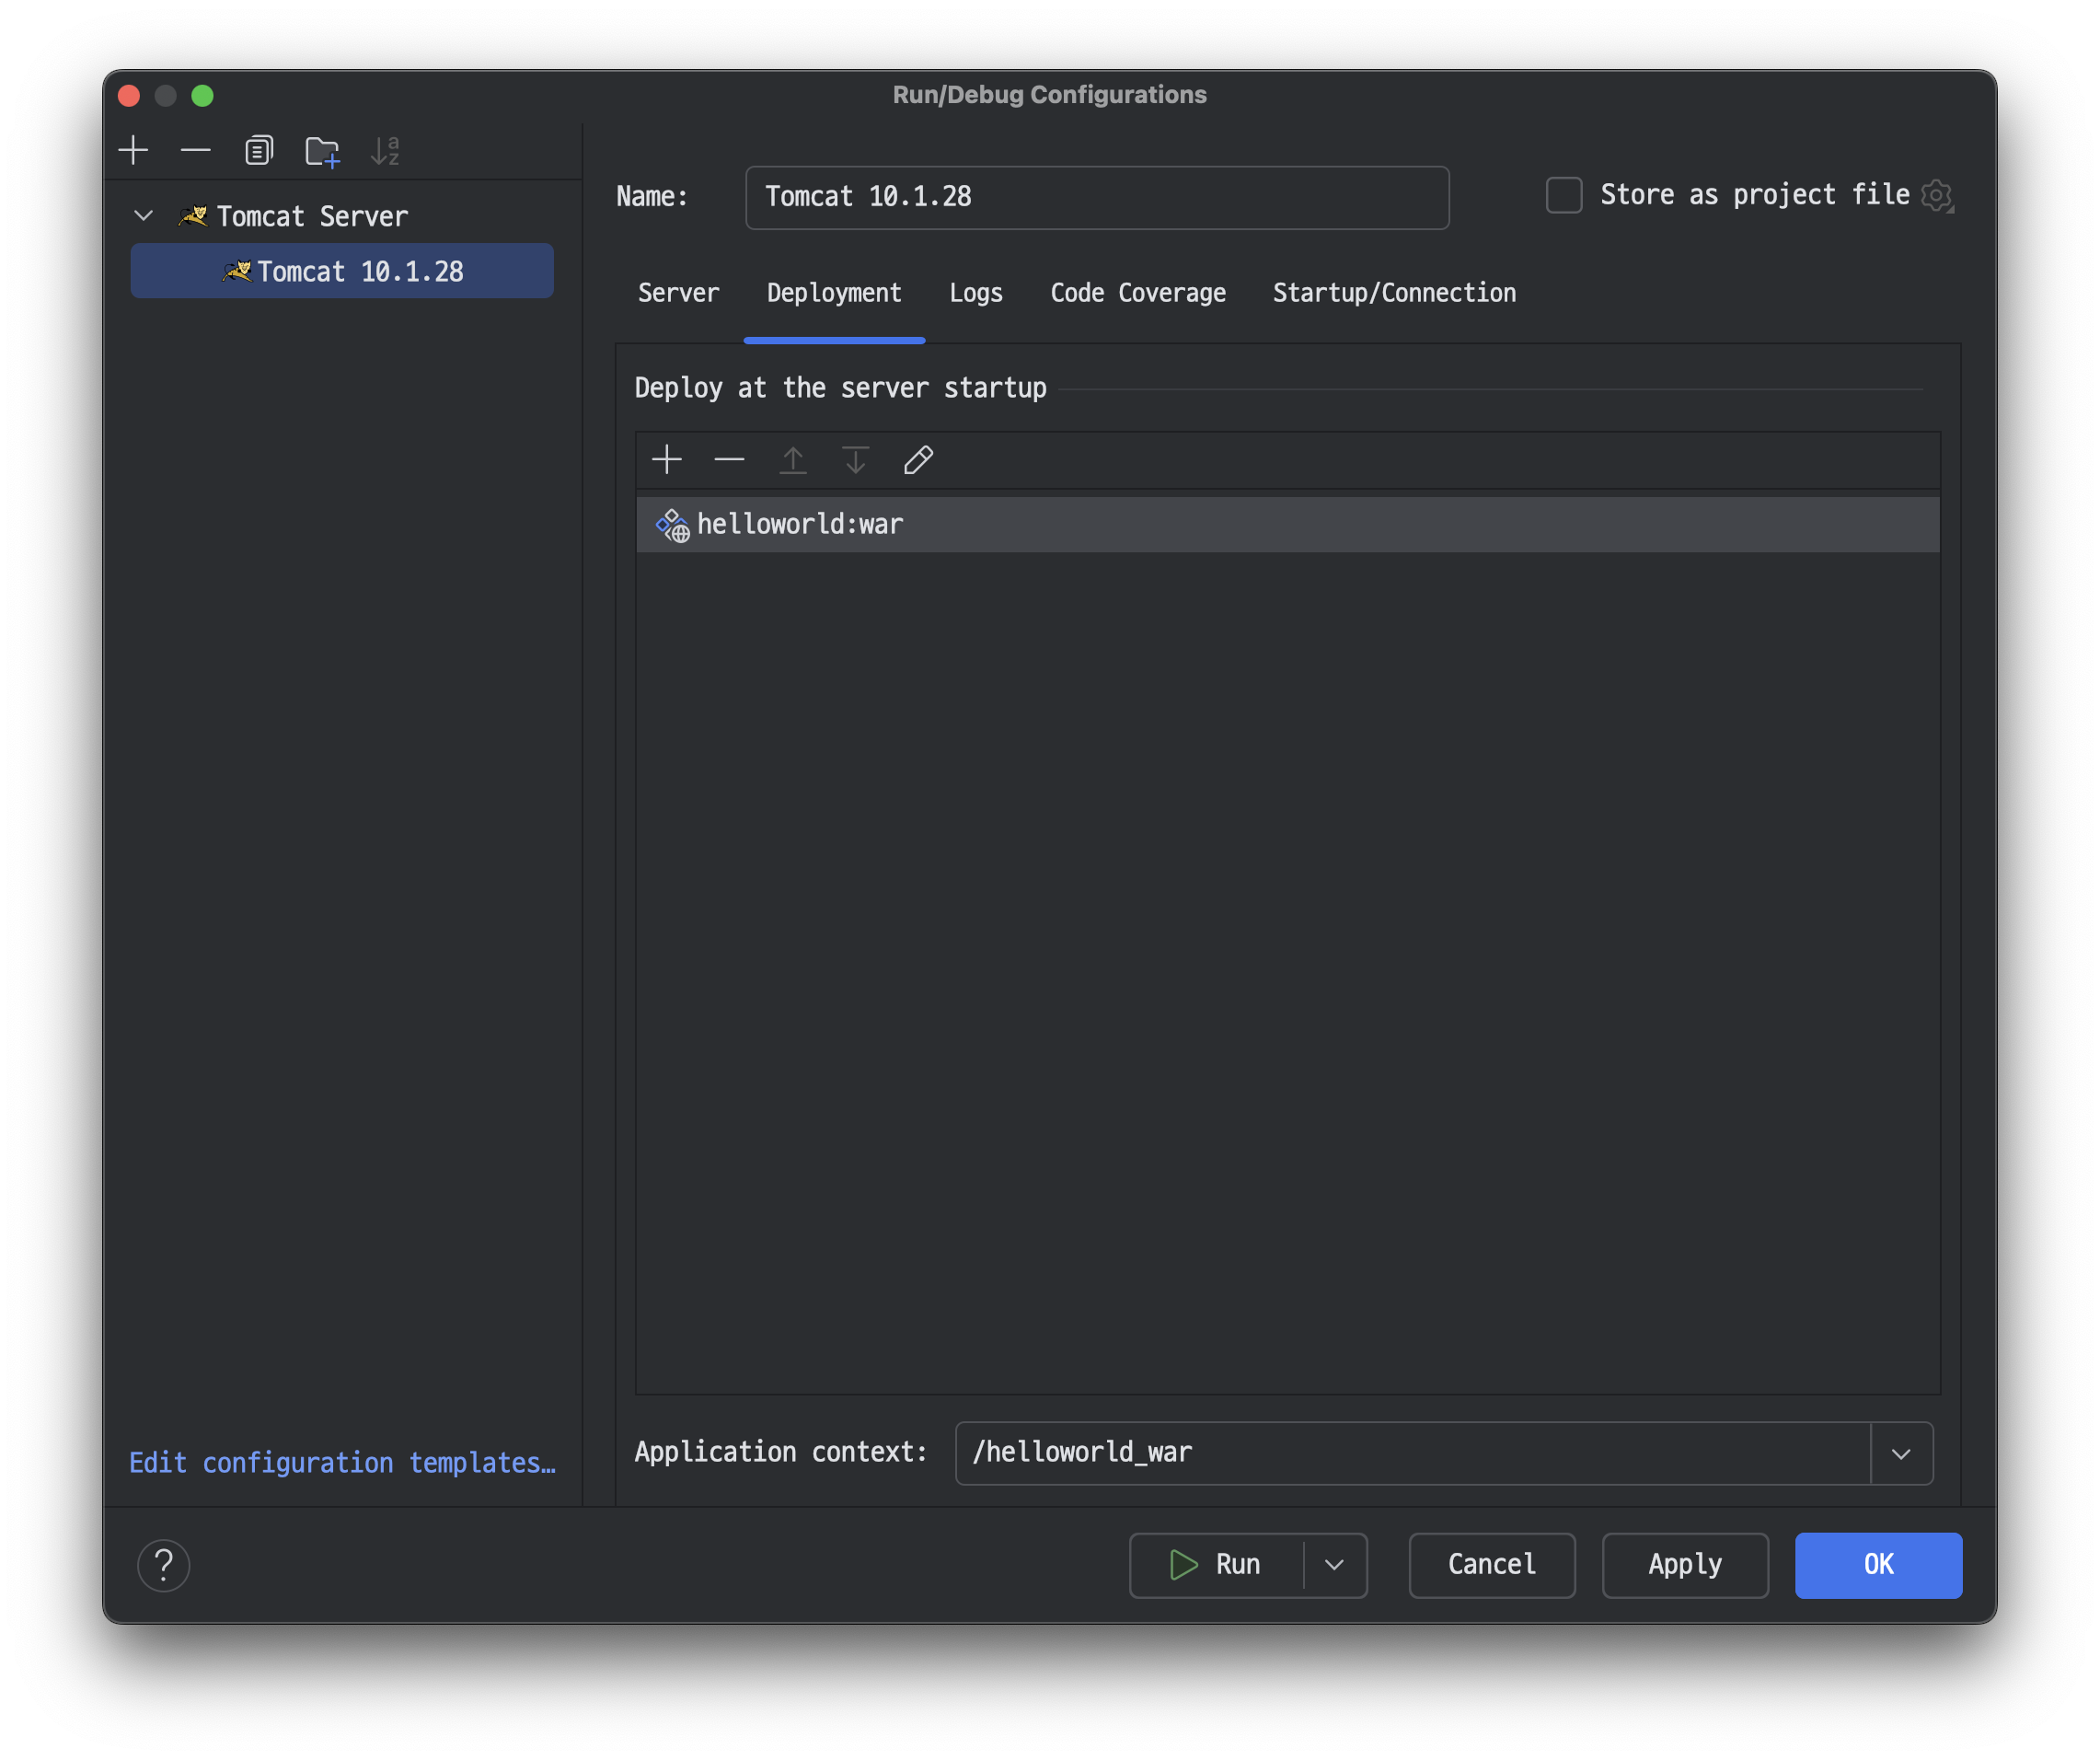Add new run configuration with plus icon
This screenshot has width=2100, height=1760.
133,151
